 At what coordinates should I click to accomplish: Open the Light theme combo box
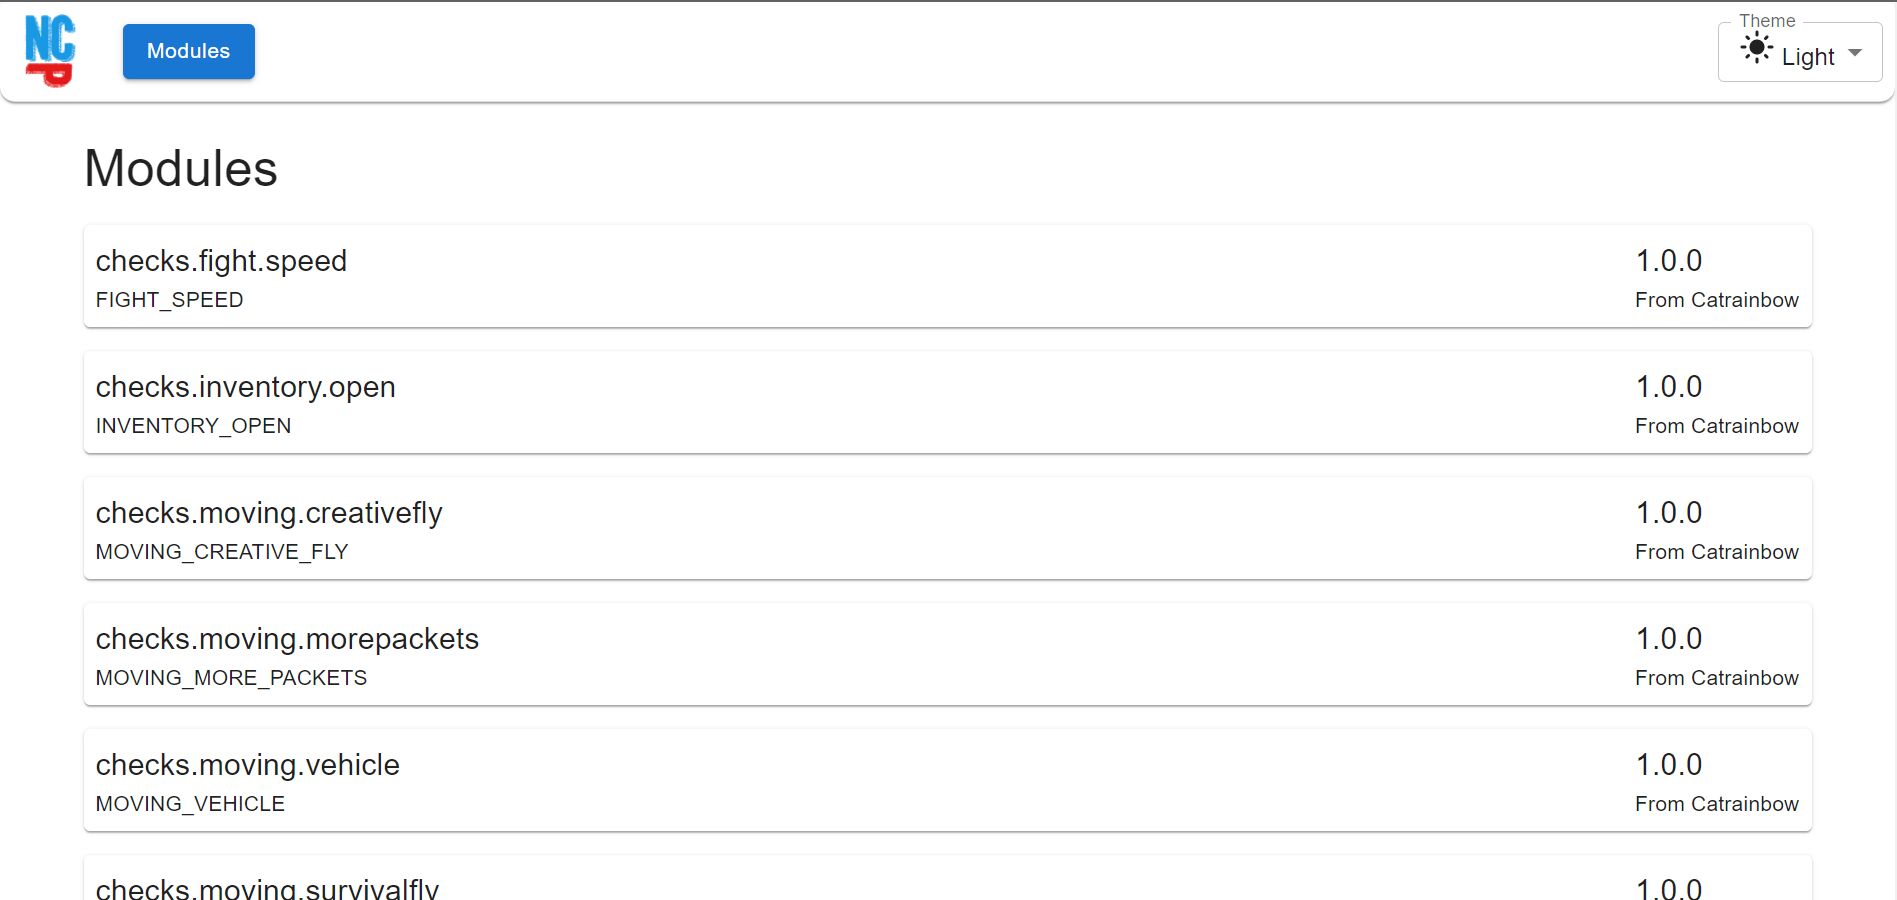1800,52
